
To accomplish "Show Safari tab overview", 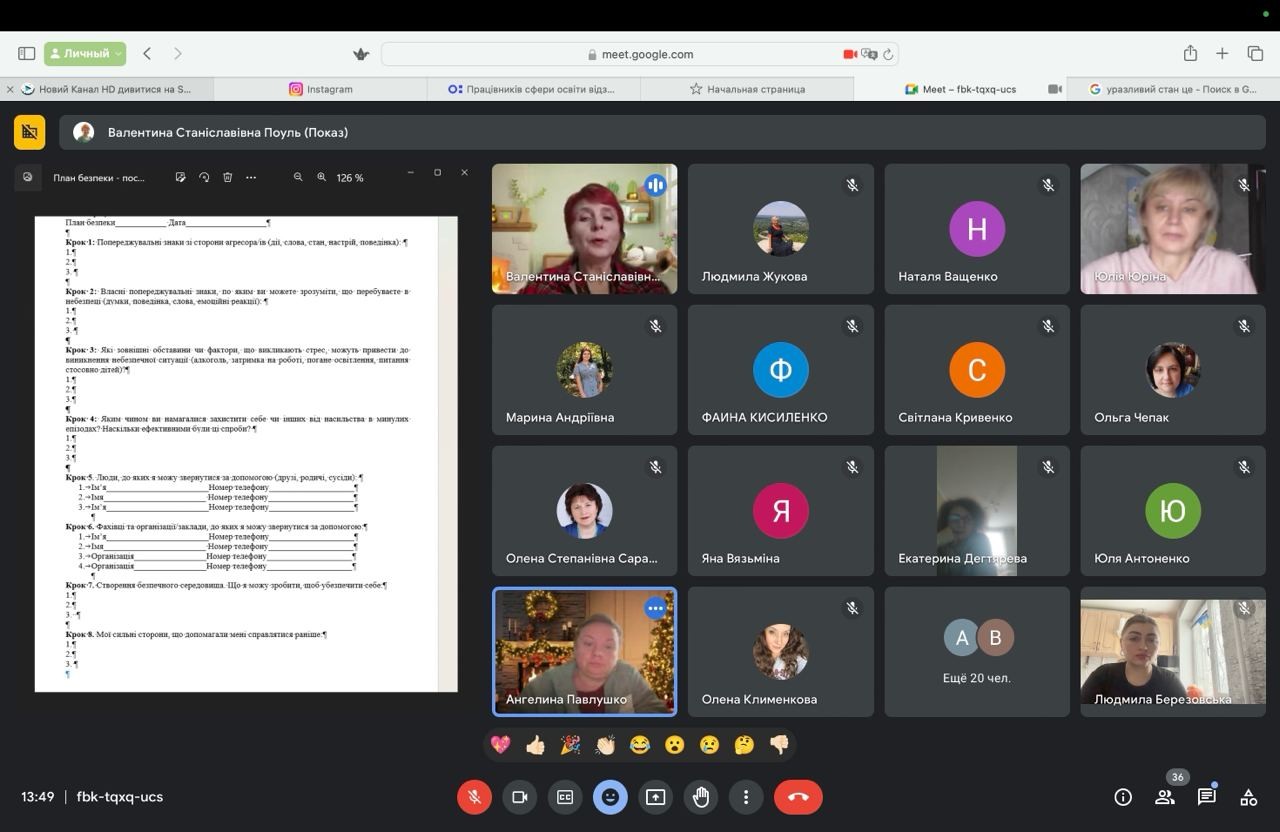I will (1255, 53).
